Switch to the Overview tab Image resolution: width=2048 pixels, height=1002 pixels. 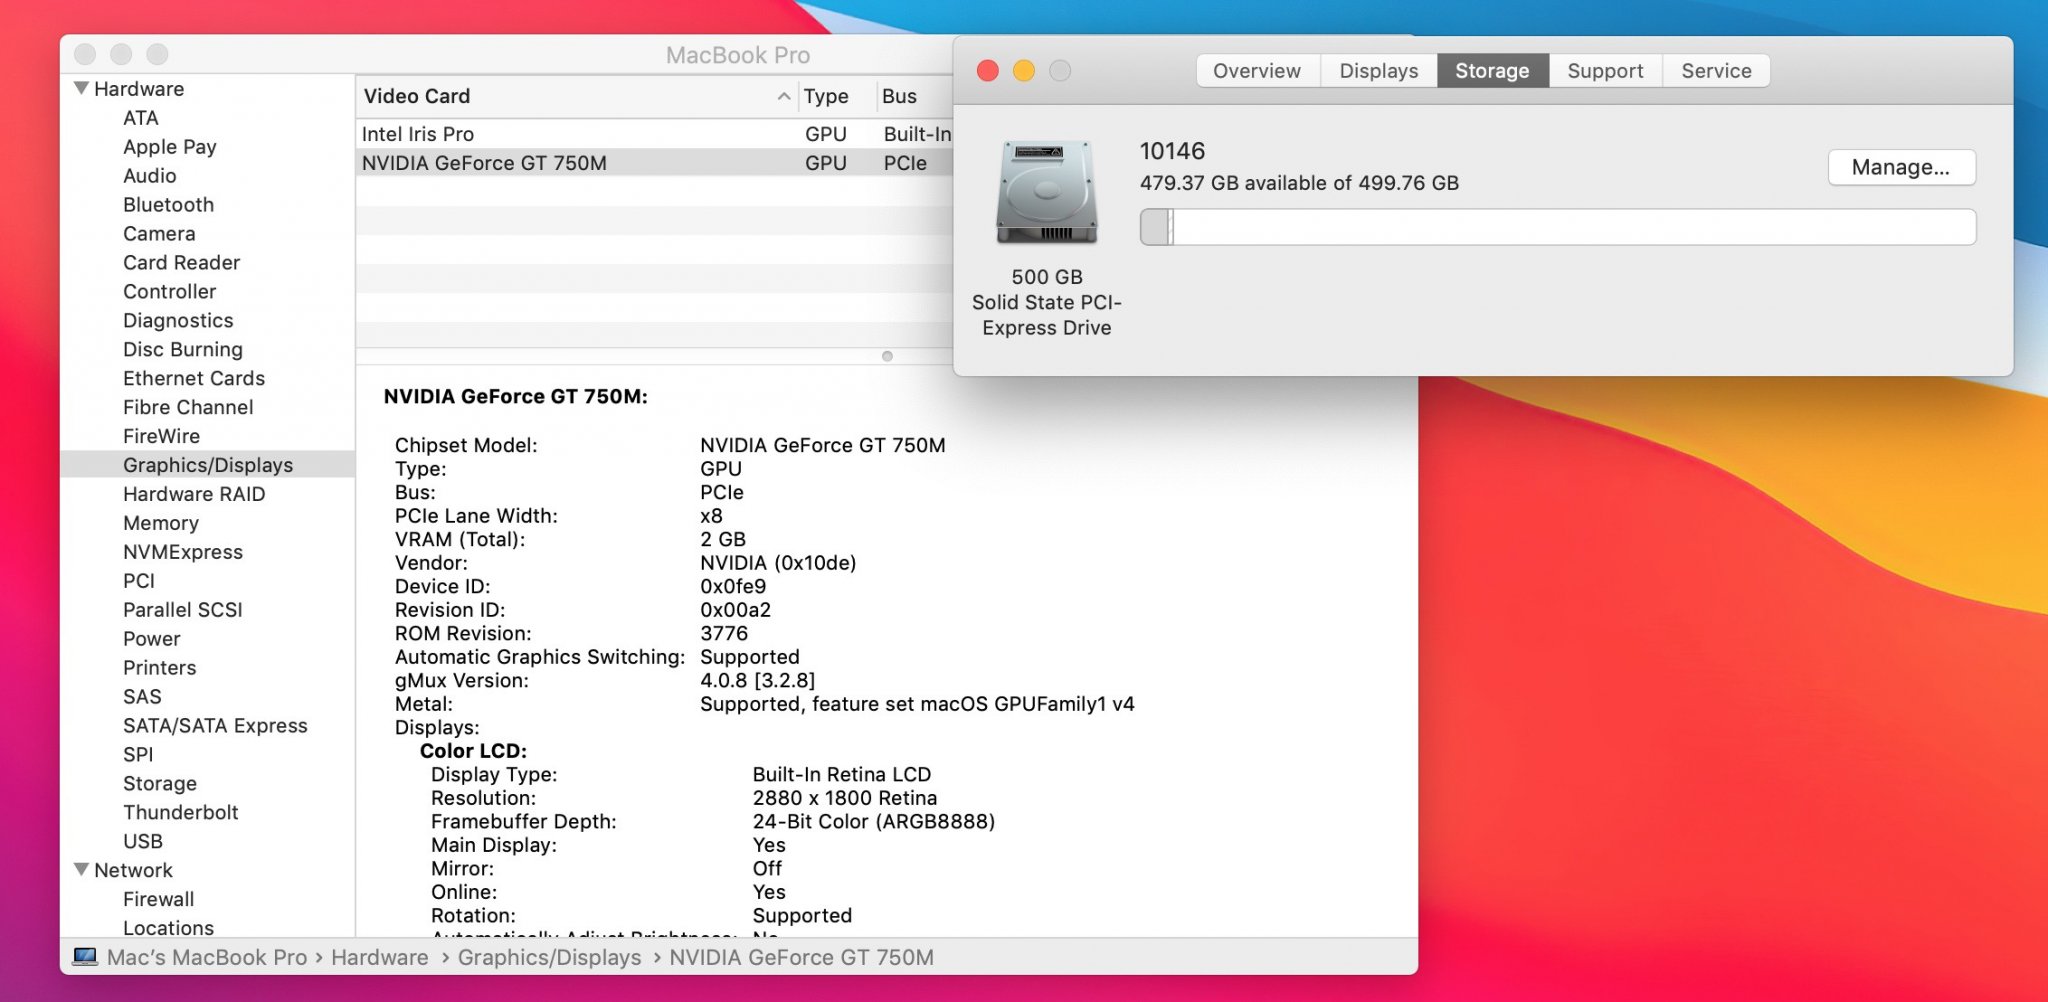(x=1257, y=71)
